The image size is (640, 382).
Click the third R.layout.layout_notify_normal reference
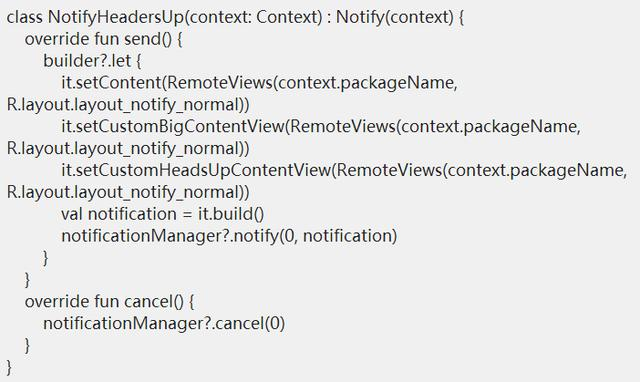click(x=122, y=192)
